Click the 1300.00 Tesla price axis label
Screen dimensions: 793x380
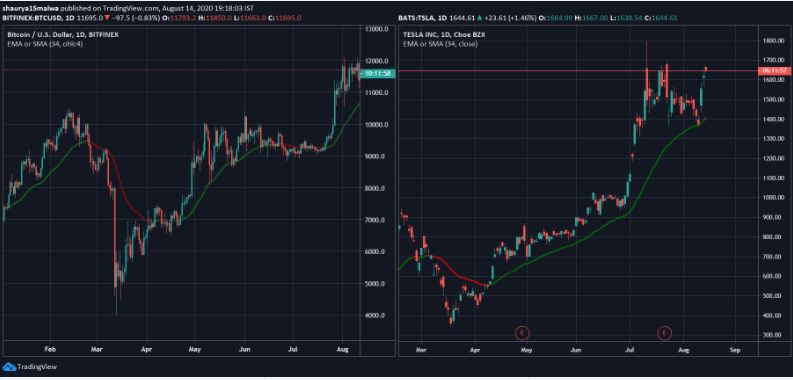point(774,139)
